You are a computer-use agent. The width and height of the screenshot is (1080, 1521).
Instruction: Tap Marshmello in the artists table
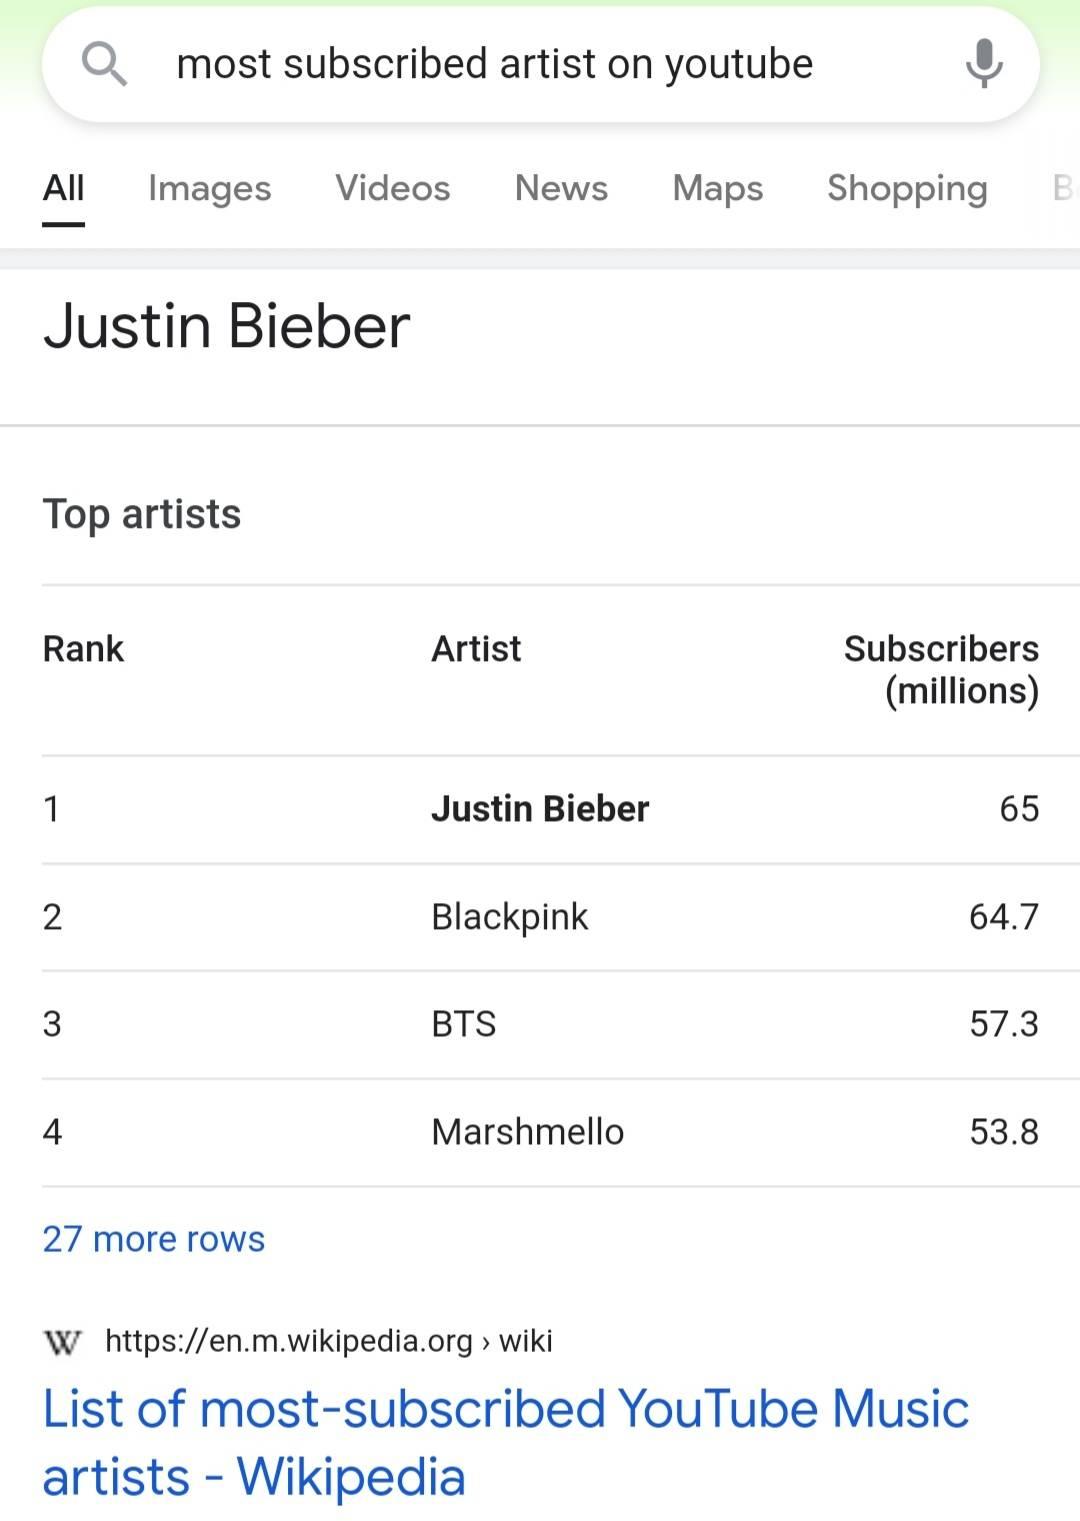pos(527,1132)
